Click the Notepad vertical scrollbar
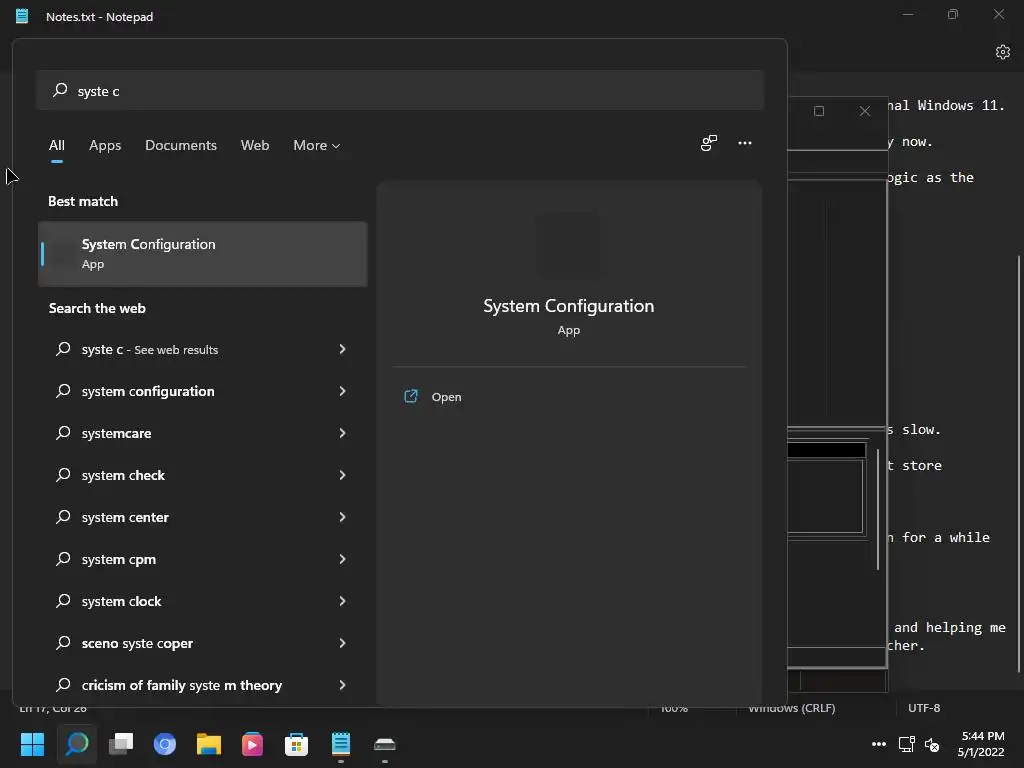Image resolution: width=1024 pixels, height=768 pixels. [x=1019, y=464]
